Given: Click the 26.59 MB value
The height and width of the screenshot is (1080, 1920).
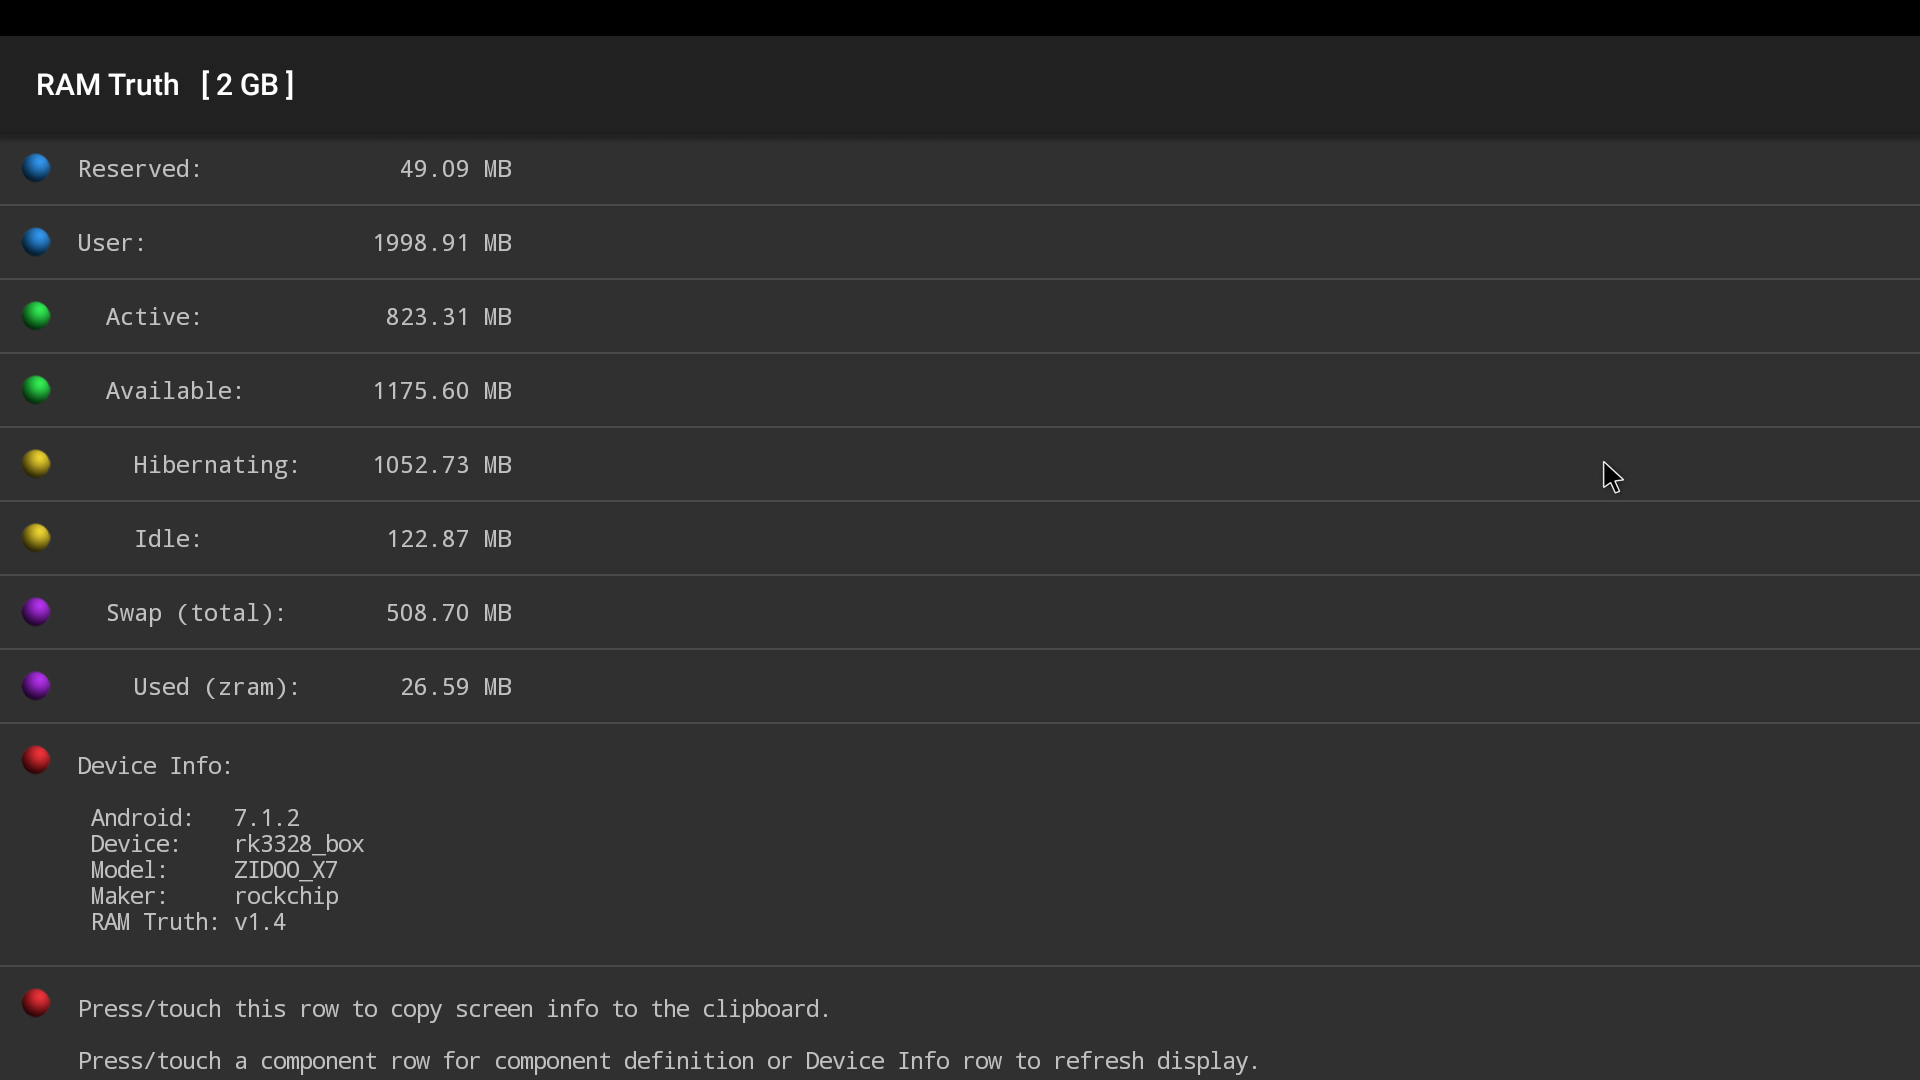Looking at the screenshot, I should point(456,687).
